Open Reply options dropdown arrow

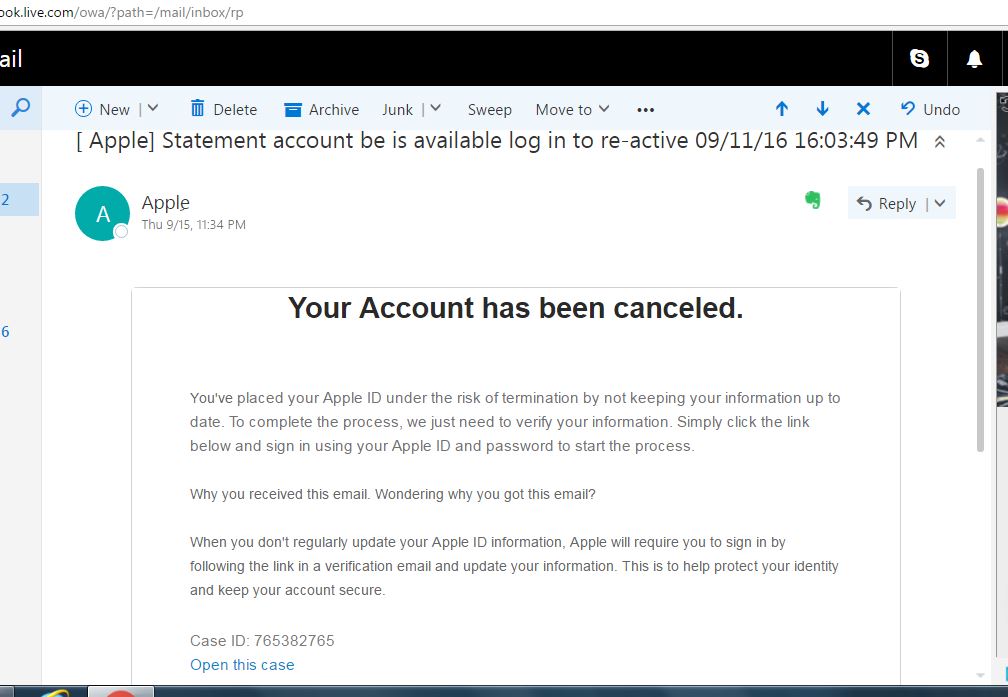pyautogui.click(x=941, y=203)
